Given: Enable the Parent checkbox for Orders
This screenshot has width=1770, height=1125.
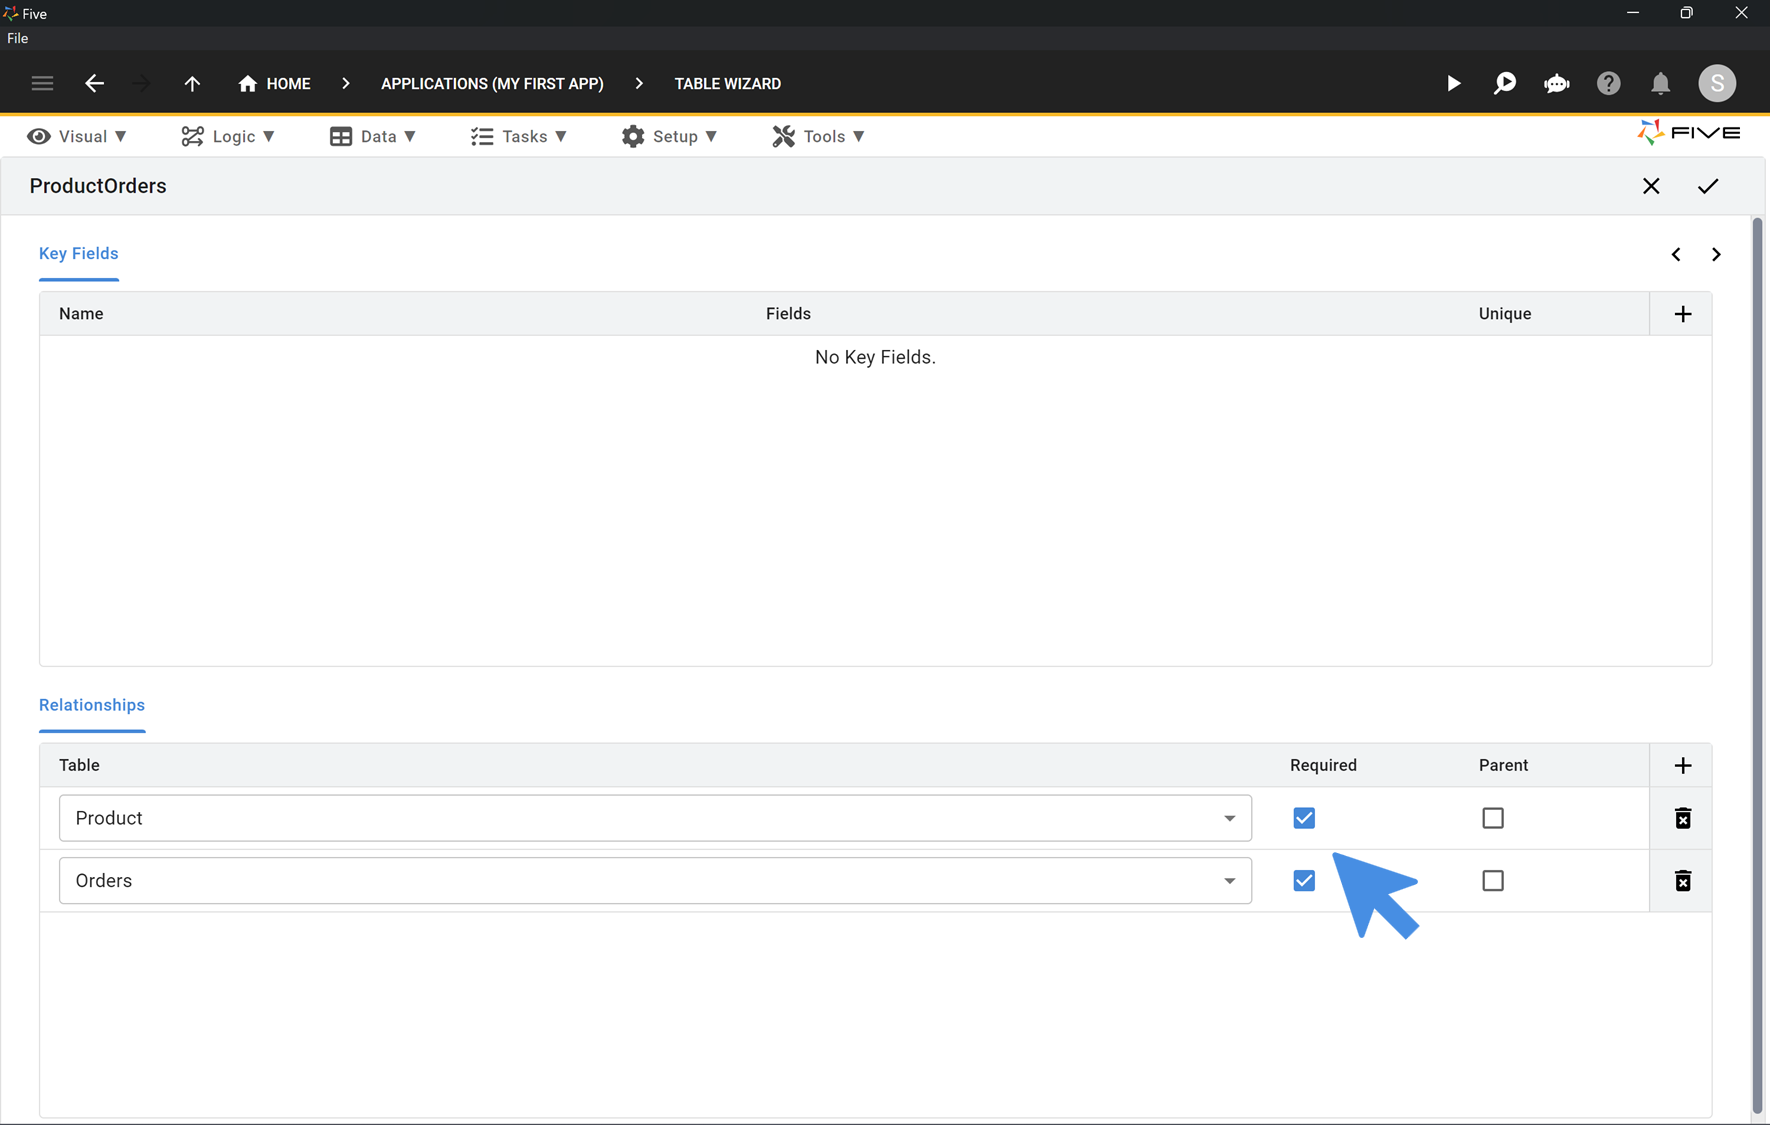Looking at the screenshot, I should (x=1493, y=880).
